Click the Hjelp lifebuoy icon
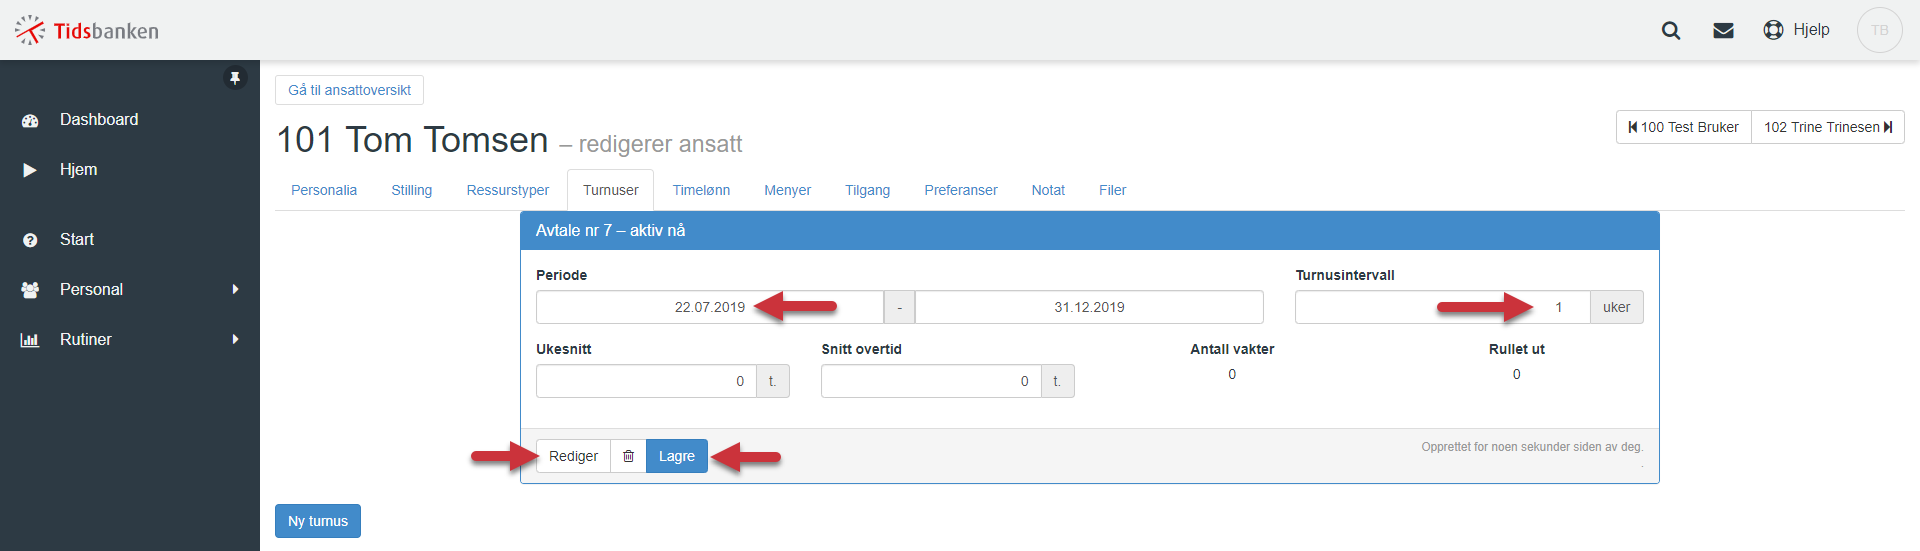Viewport: 1920px width, 551px height. [1773, 30]
